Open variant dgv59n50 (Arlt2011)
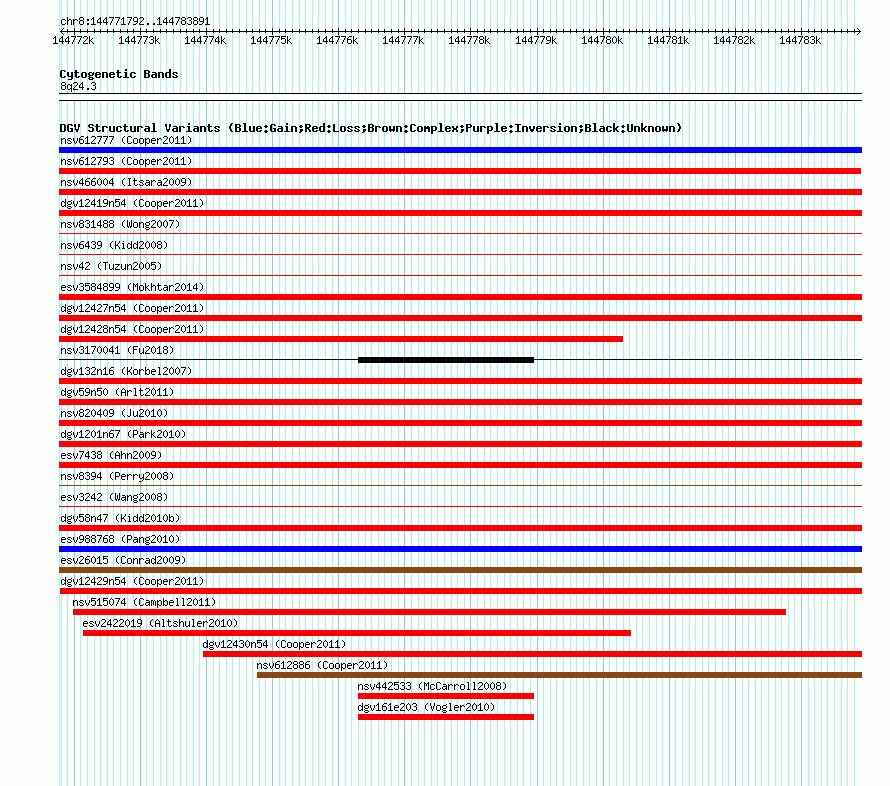The image size is (890, 786). [x=117, y=392]
